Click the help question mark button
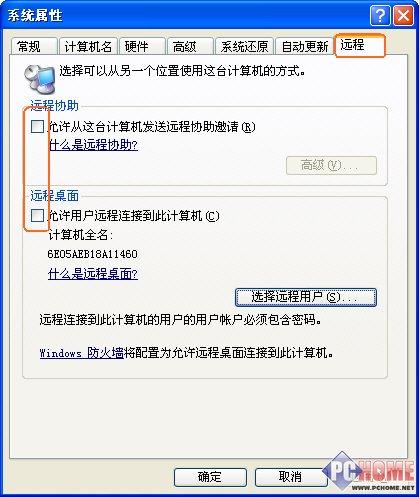The height and width of the screenshot is (497, 419). (x=380, y=16)
